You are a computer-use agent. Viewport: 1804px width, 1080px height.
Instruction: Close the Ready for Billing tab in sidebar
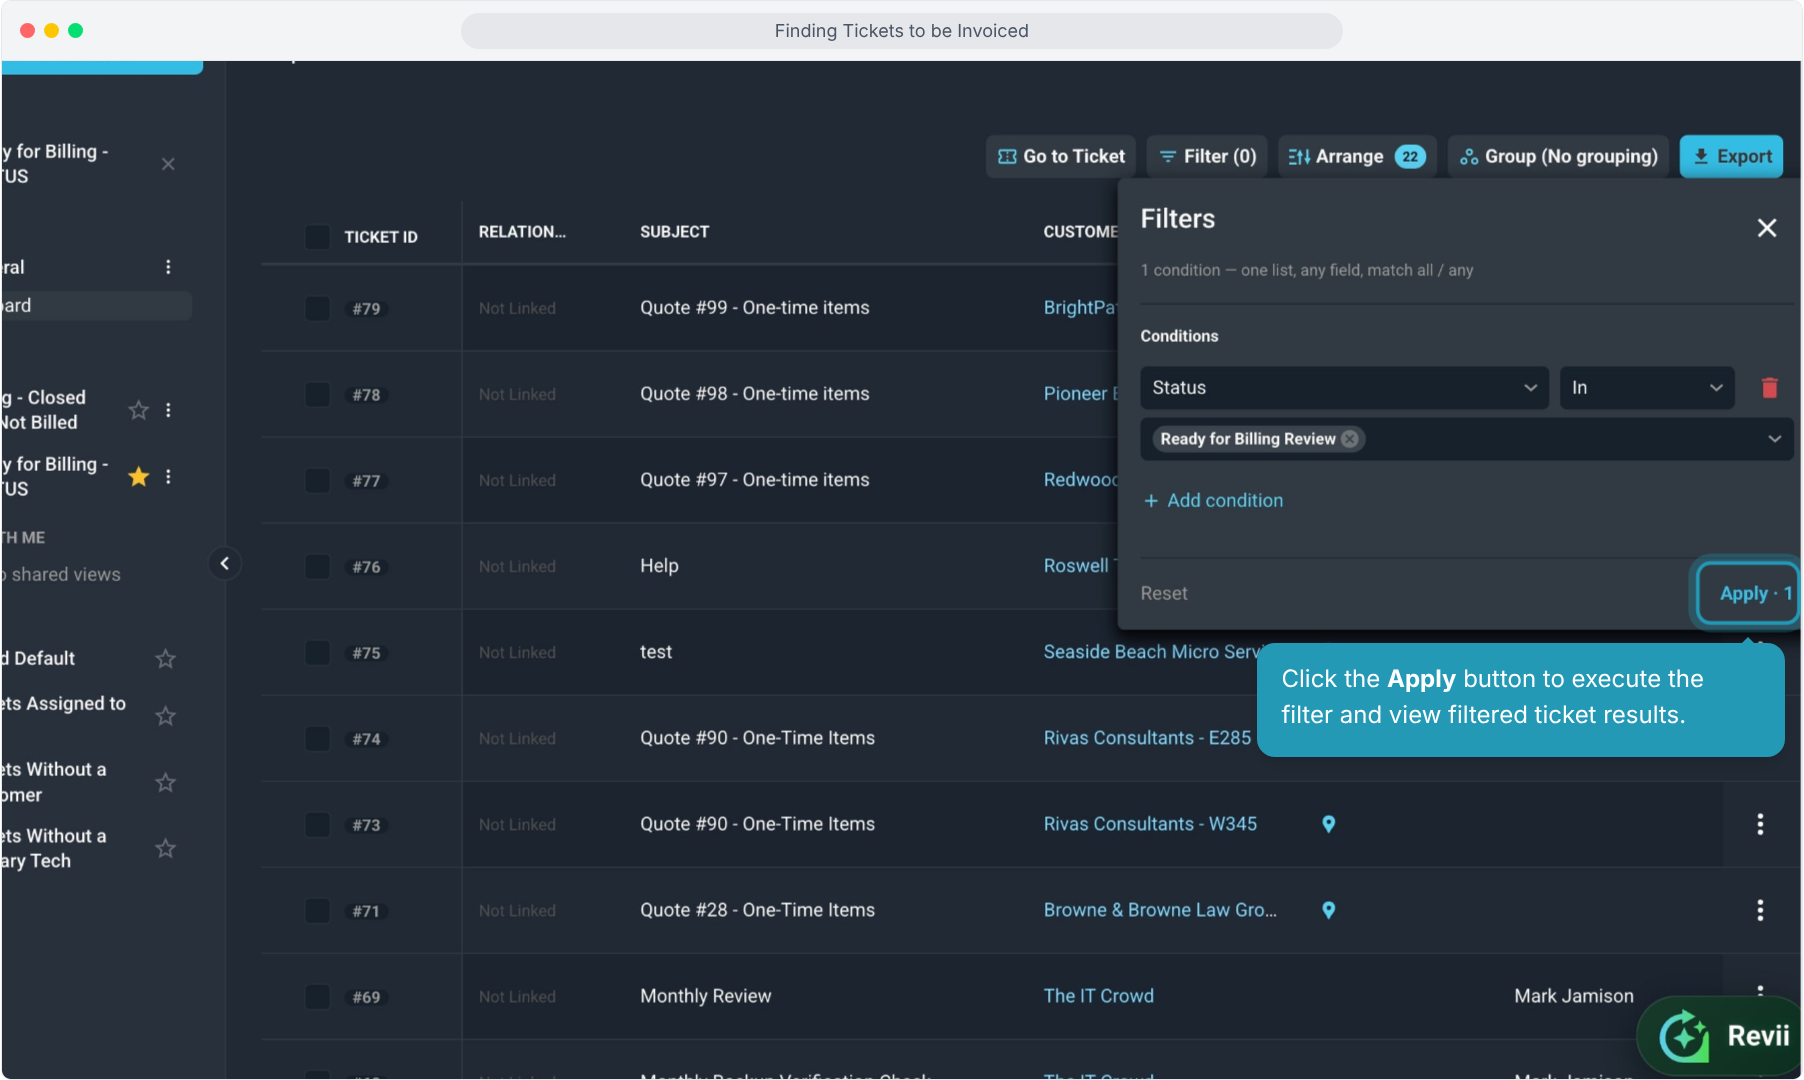pyautogui.click(x=168, y=164)
